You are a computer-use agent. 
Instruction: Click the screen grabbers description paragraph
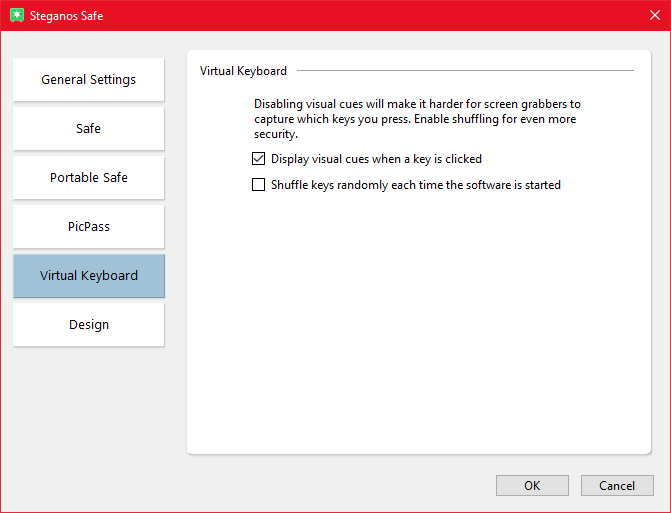point(416,118)
